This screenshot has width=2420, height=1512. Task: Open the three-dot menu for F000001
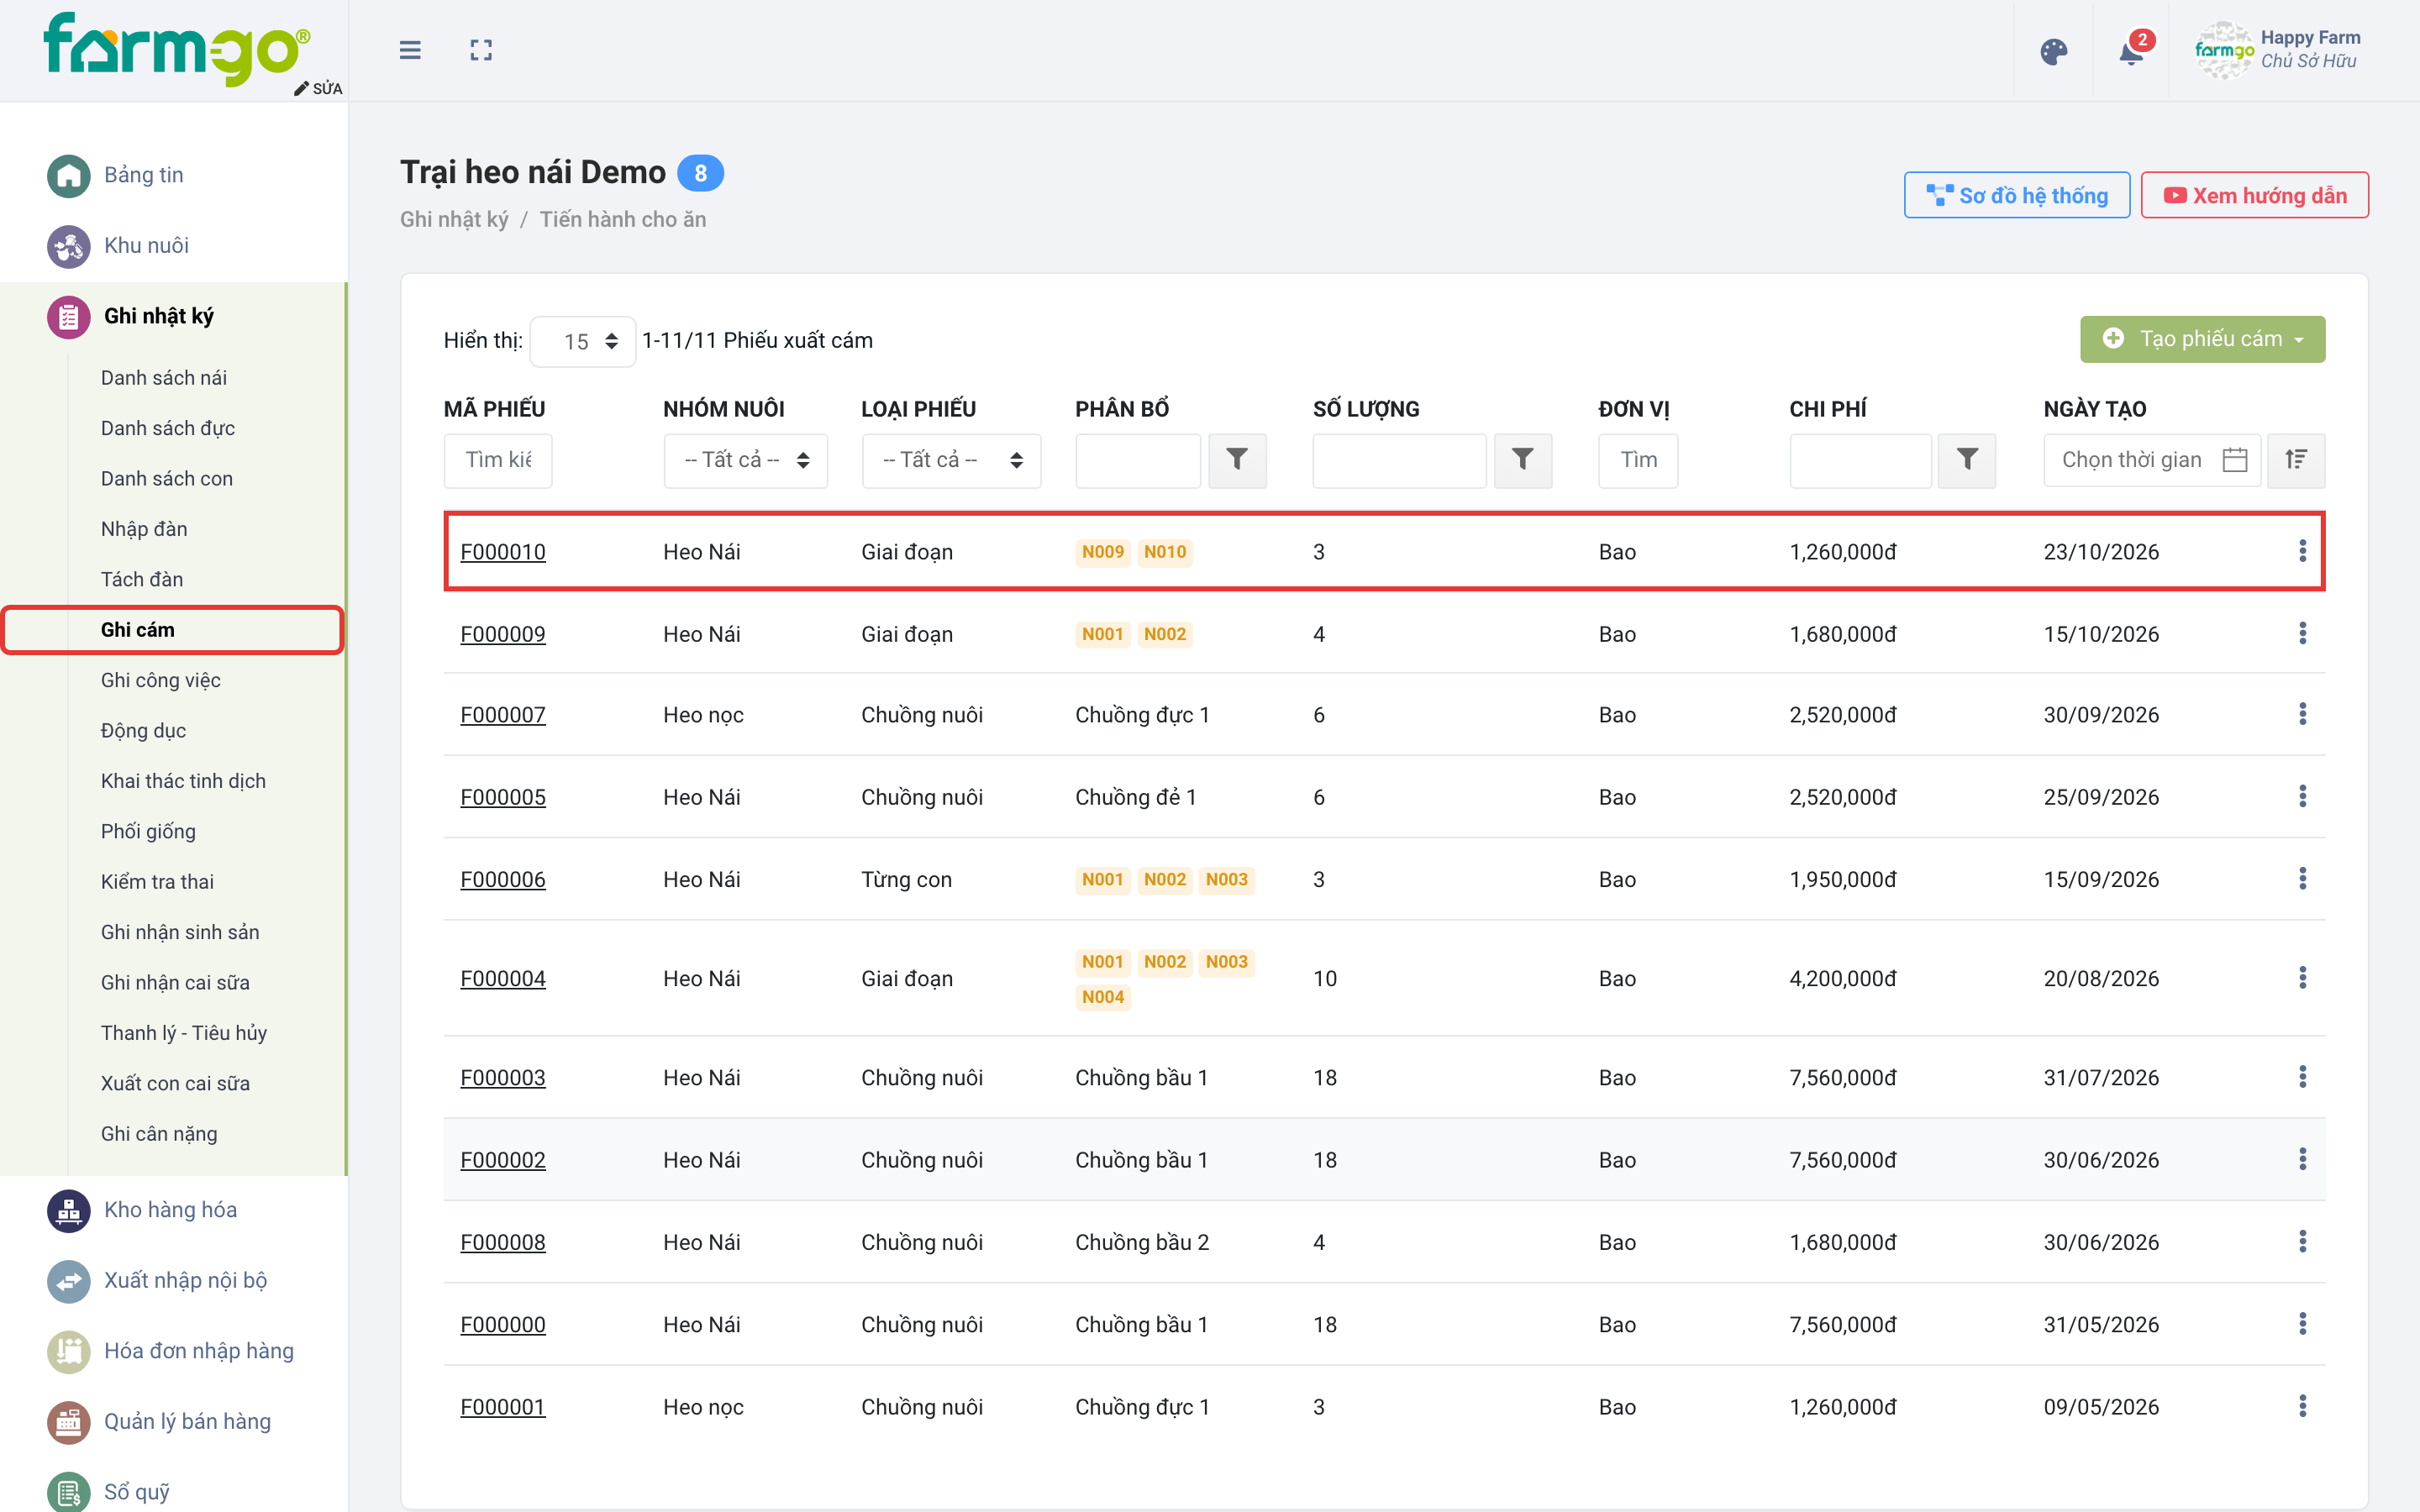coord(2302,1406)
